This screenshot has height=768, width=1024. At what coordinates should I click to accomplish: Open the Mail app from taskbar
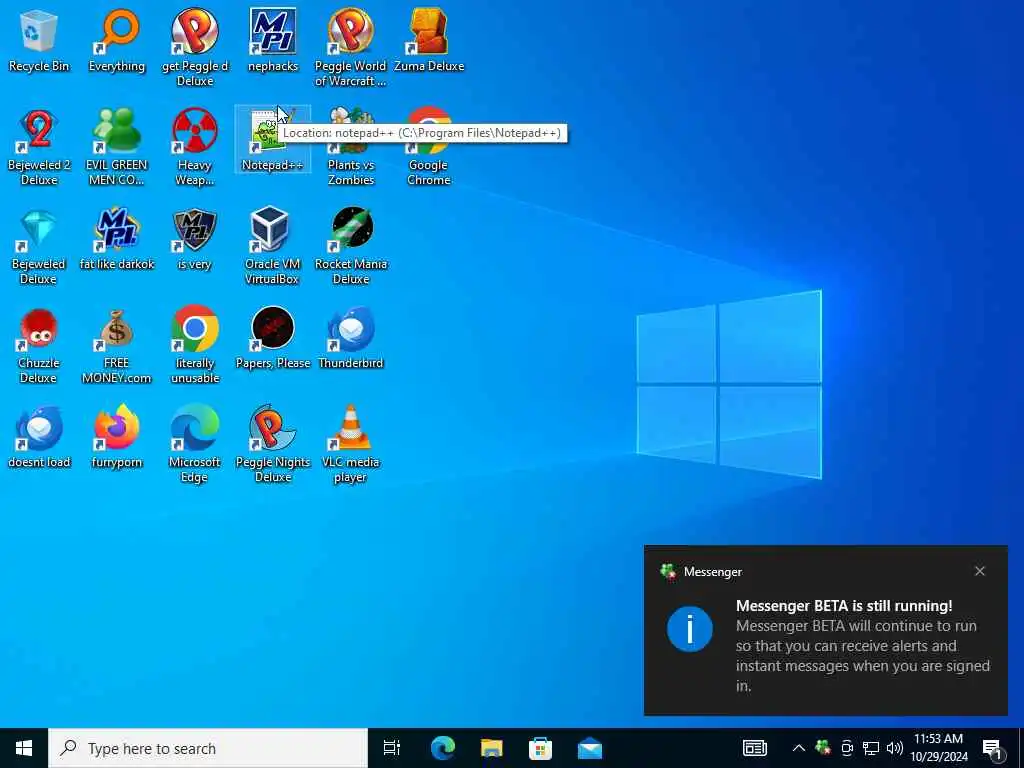(x=590, y=748)
